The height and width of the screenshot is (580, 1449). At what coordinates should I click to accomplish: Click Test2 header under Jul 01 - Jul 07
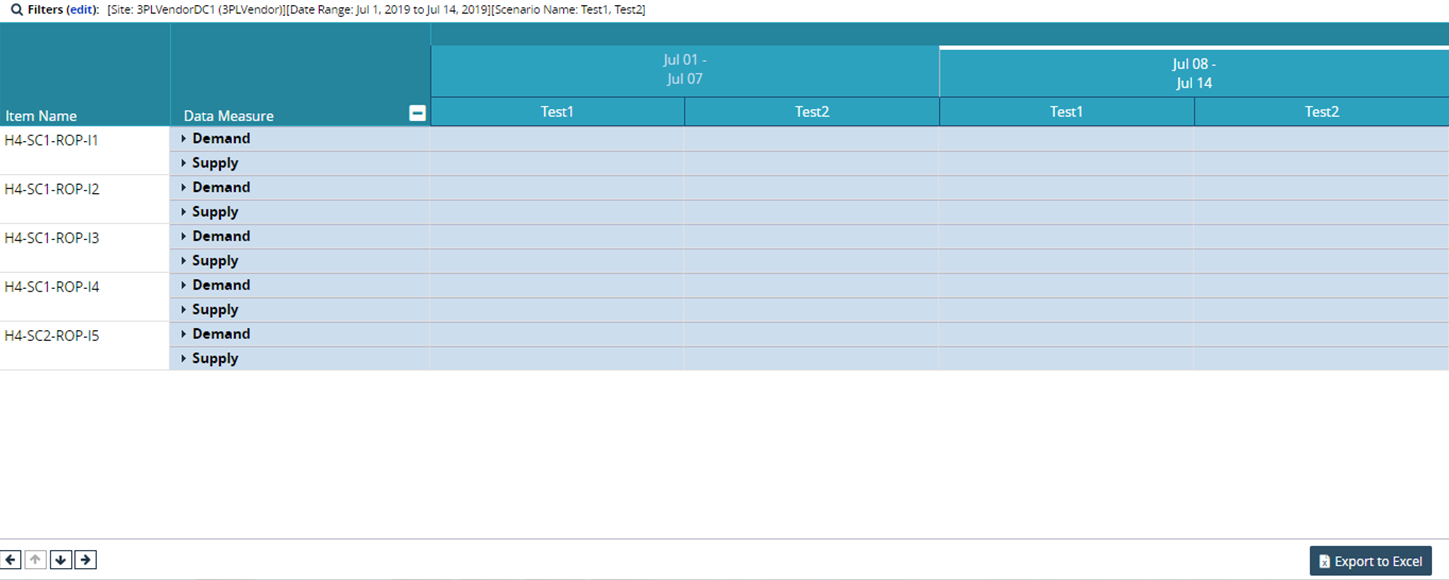[812, 112]
